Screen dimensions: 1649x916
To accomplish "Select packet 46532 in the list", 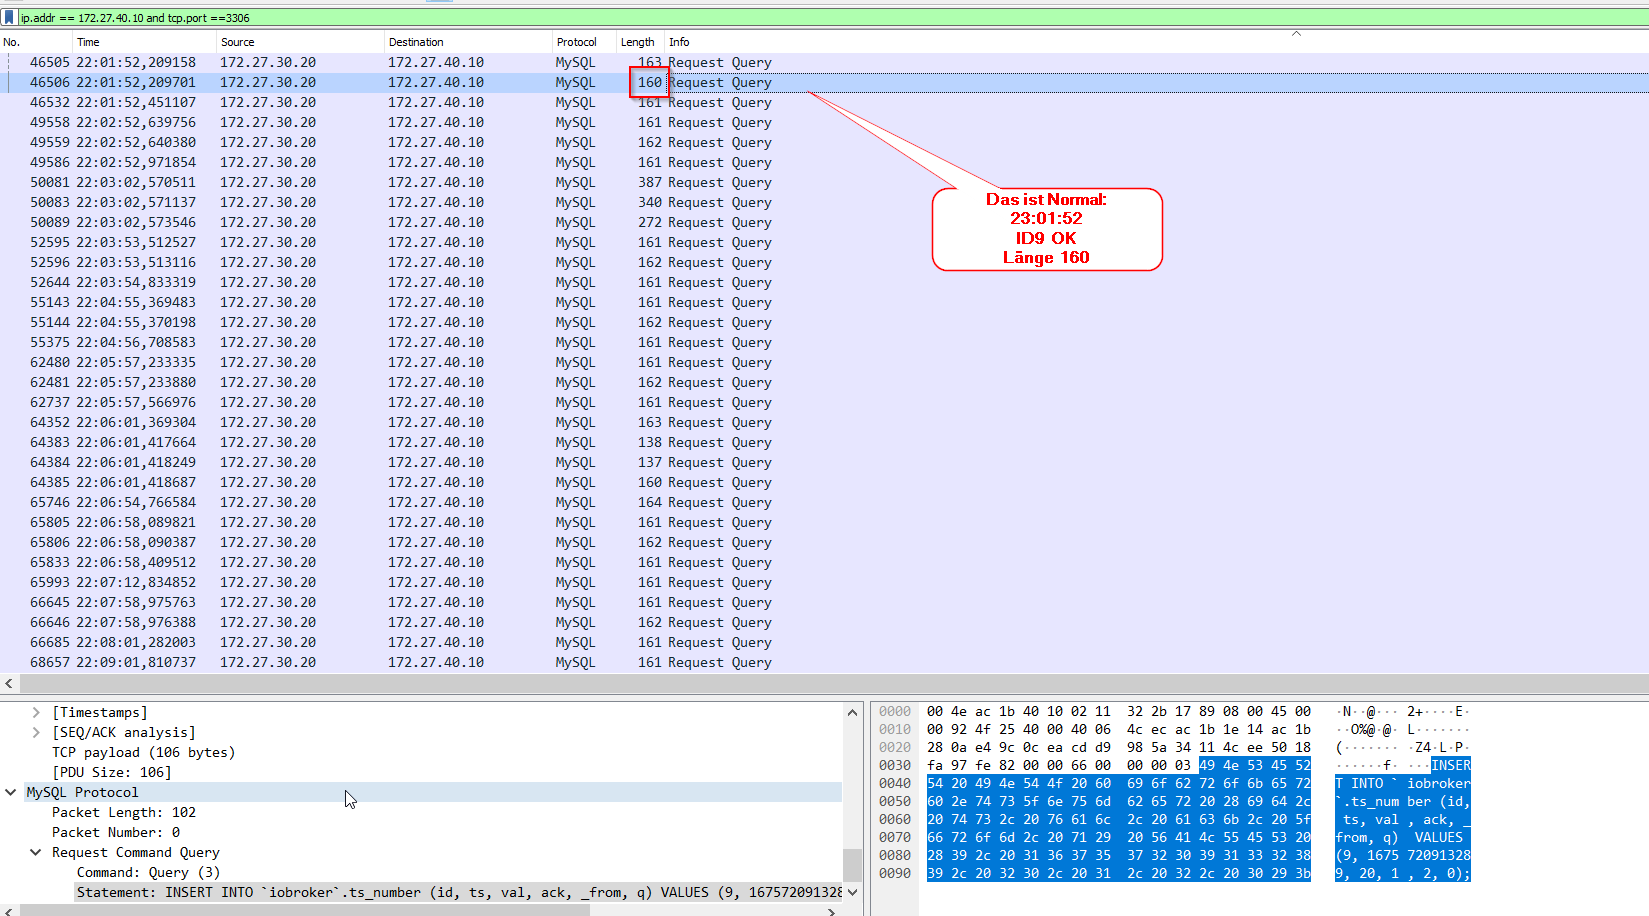I will (x=824, y=102).
